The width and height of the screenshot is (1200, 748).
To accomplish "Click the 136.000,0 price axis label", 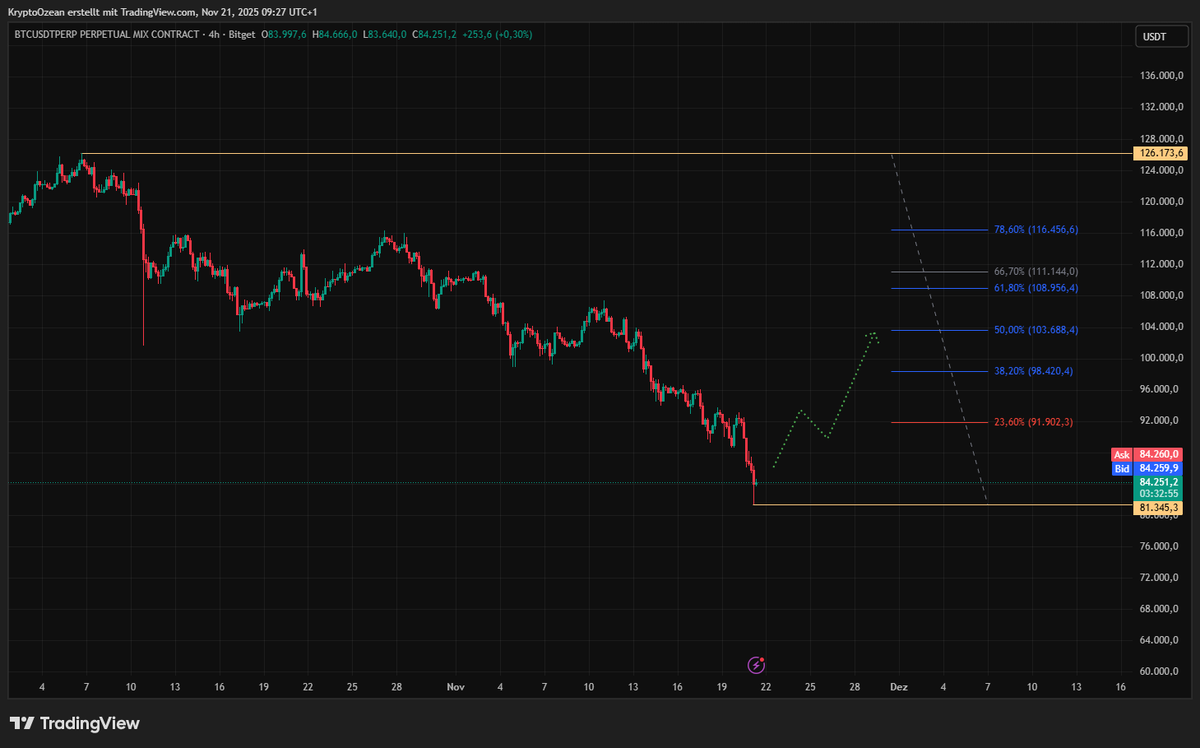I will pyautogui.click(x=1161, y=76).
